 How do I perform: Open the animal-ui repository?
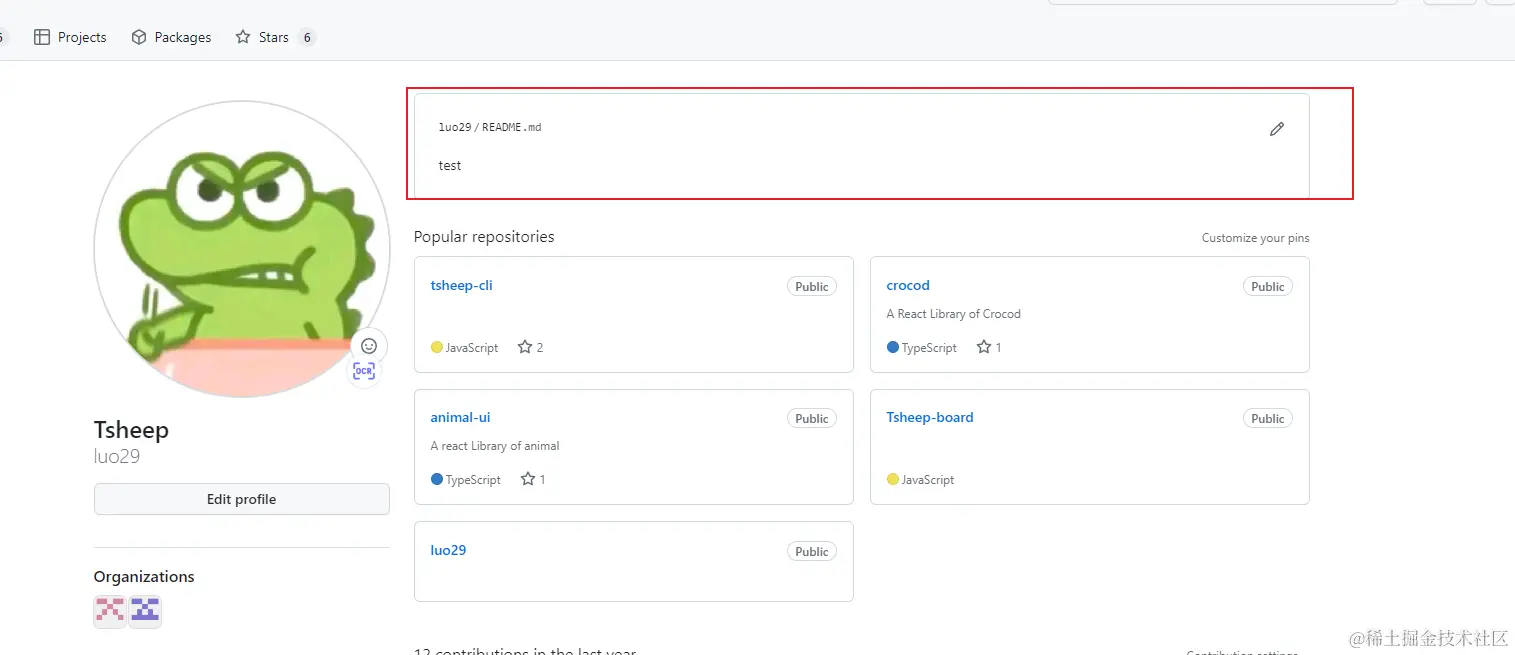[460, 417]
